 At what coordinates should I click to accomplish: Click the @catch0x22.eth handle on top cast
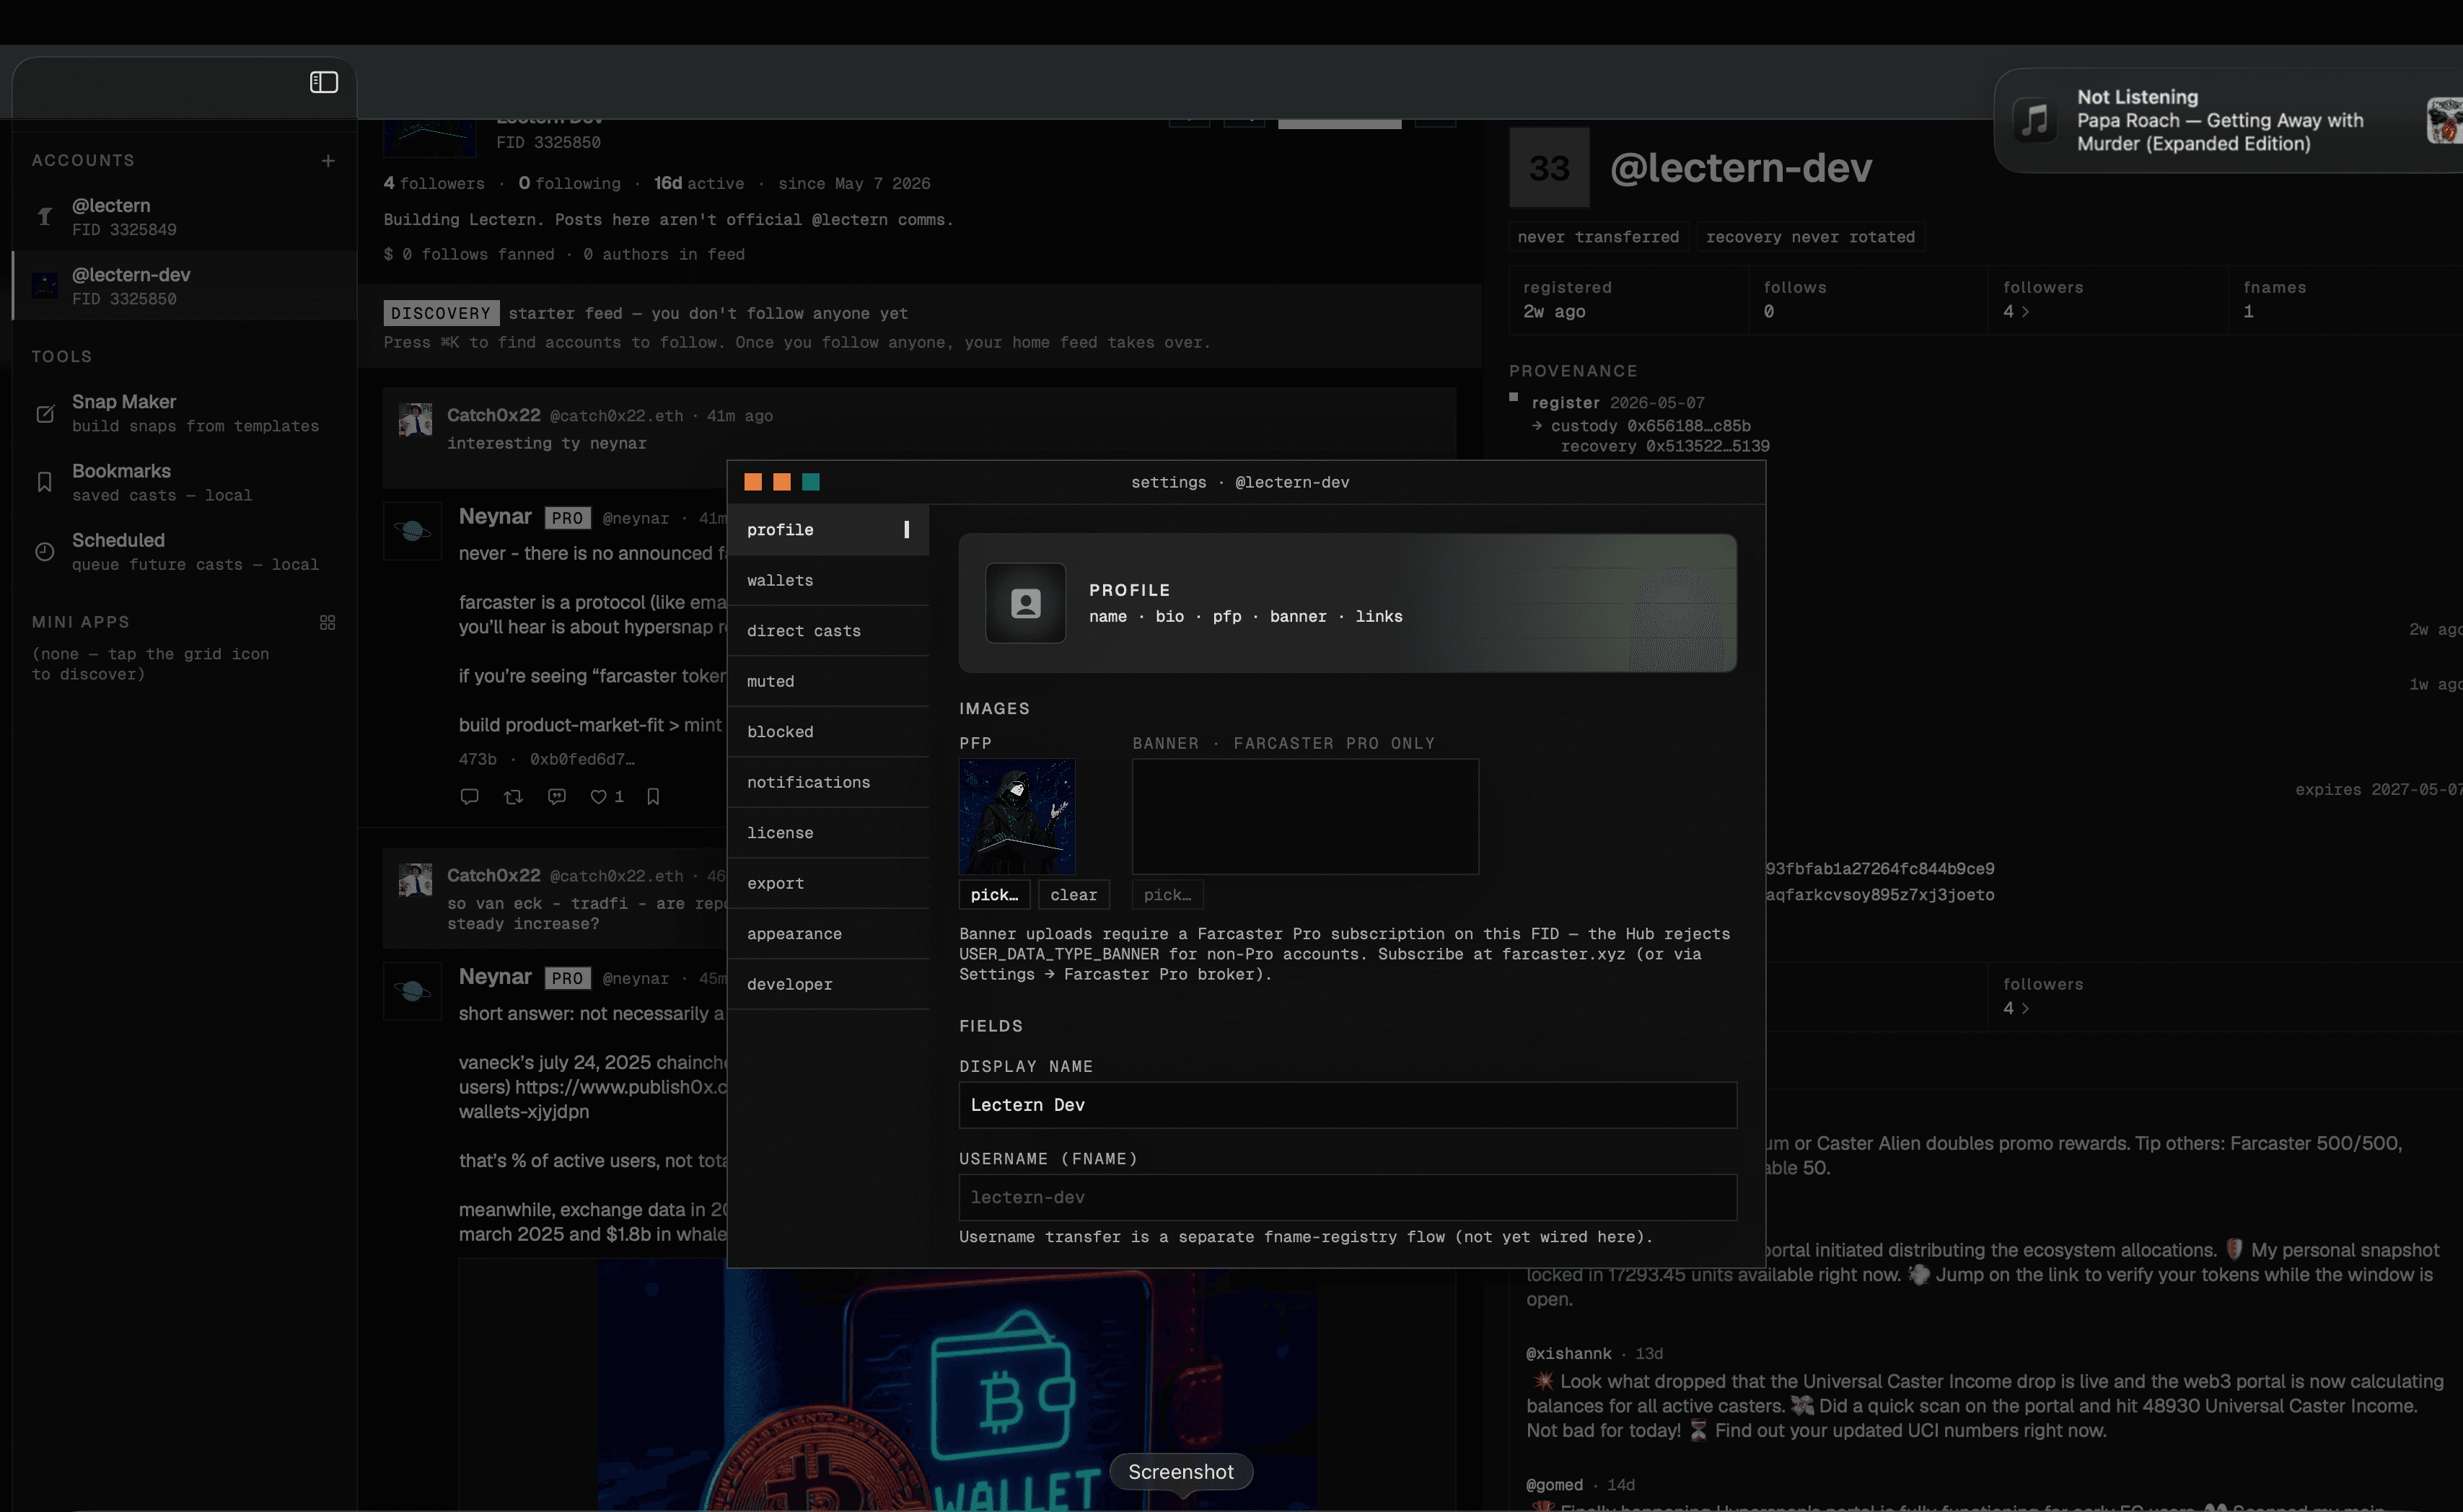click(x=616, y=416)
